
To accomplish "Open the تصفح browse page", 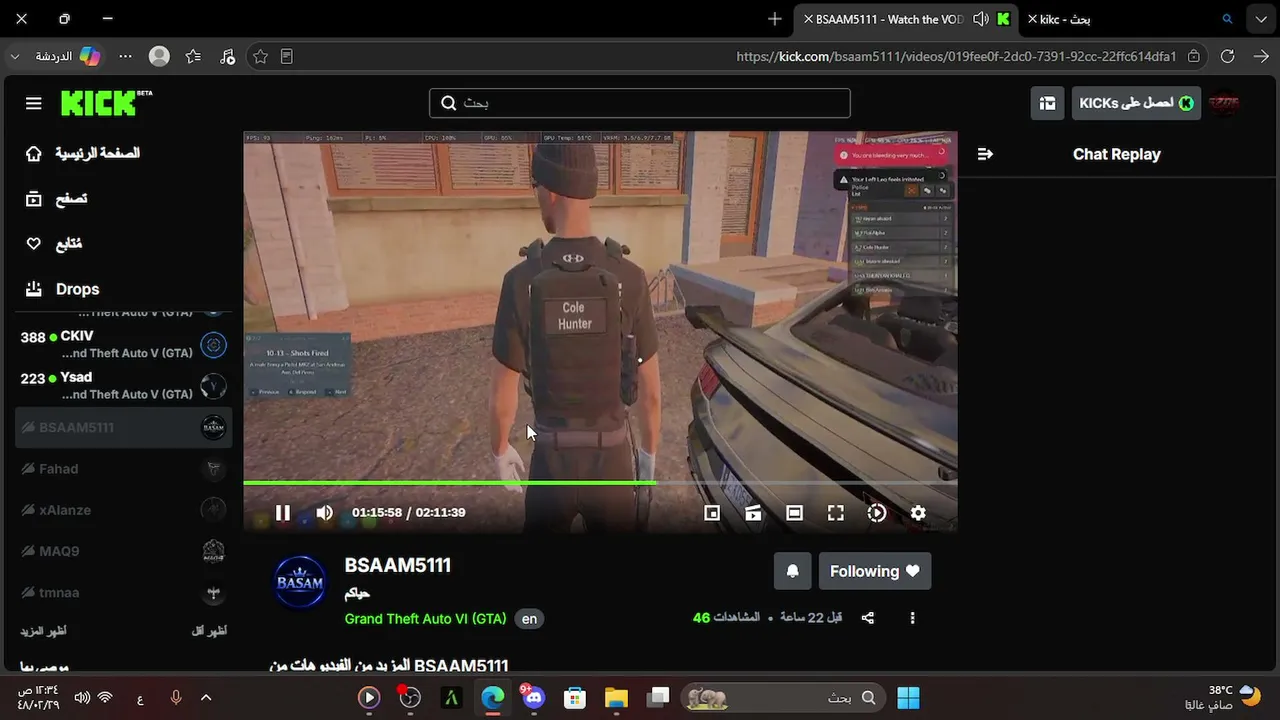I will 56,199.
